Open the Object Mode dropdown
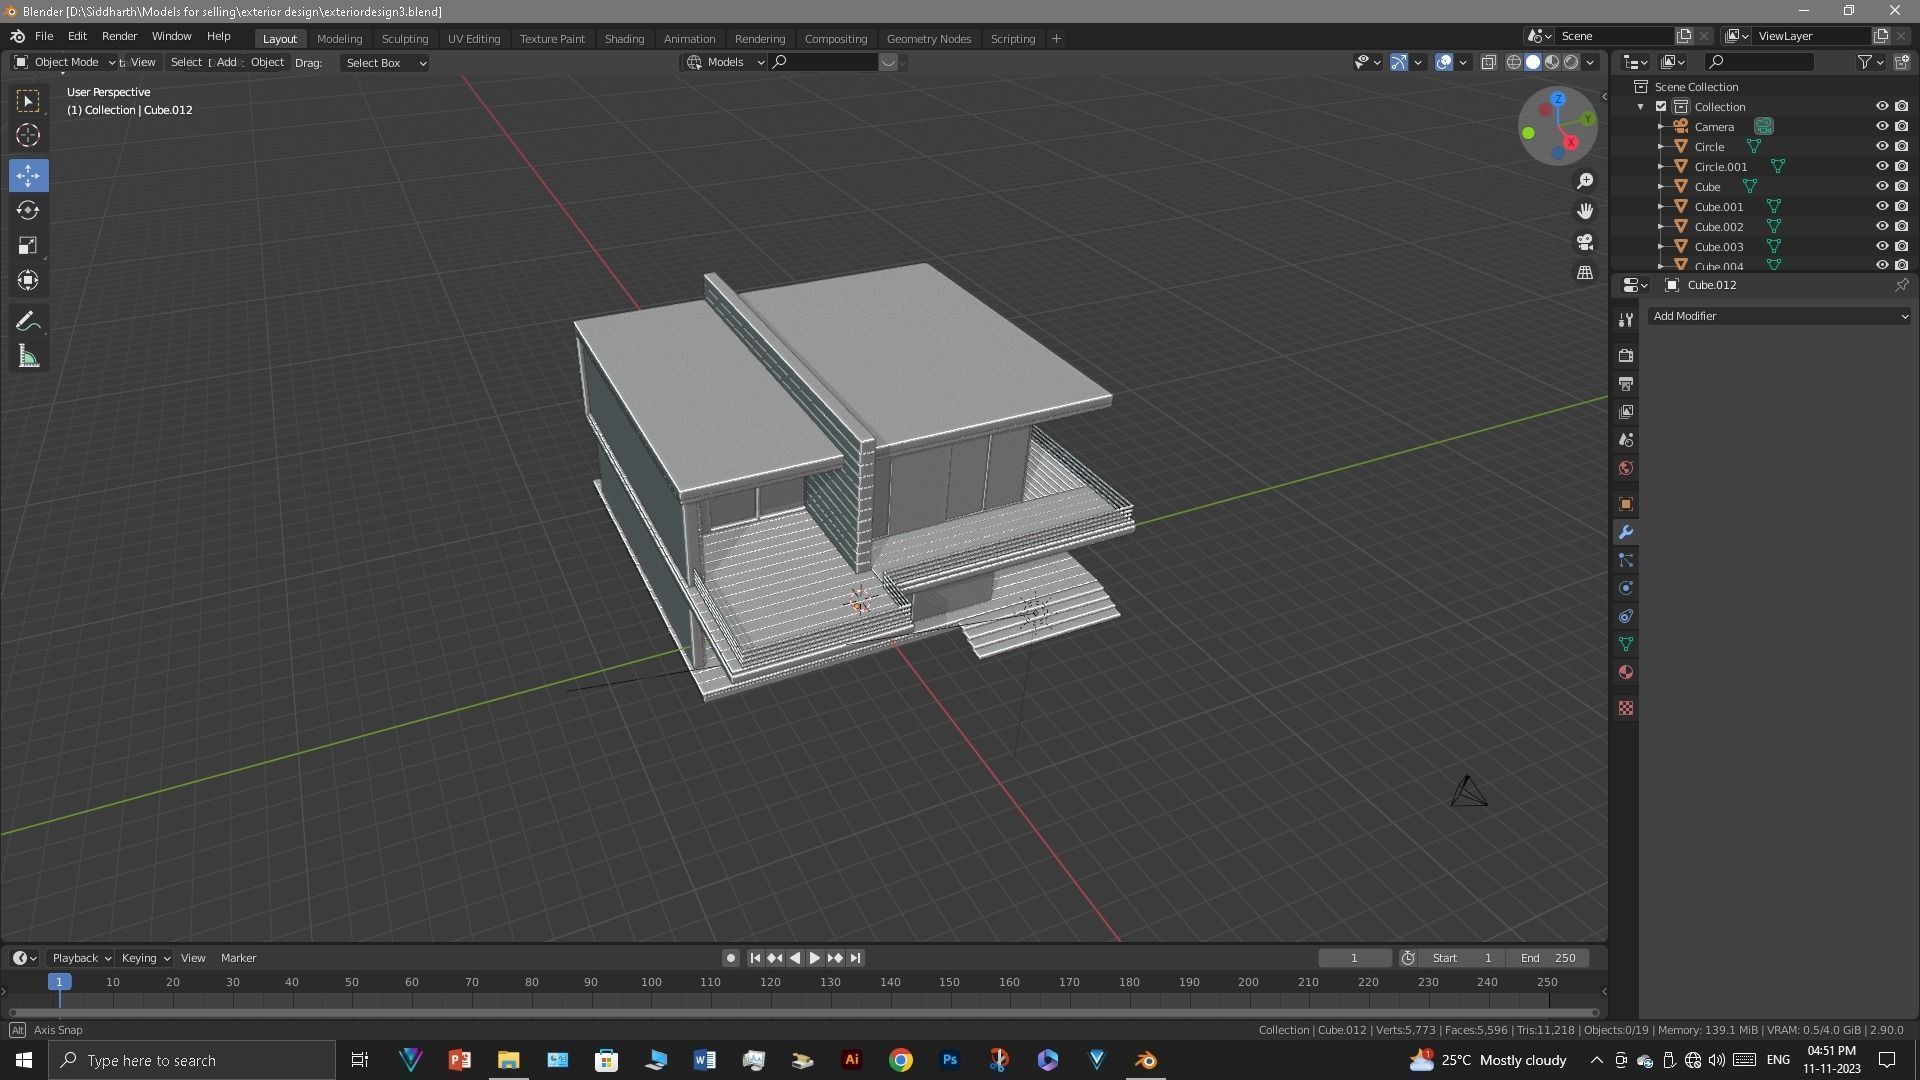Screen dimensions: 1920x1080 click(64, 62)
